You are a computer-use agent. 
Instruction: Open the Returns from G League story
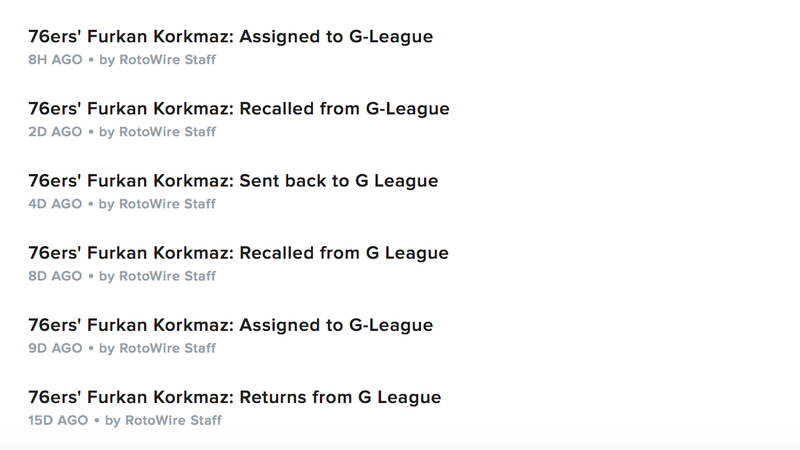(x=235, y=397)
